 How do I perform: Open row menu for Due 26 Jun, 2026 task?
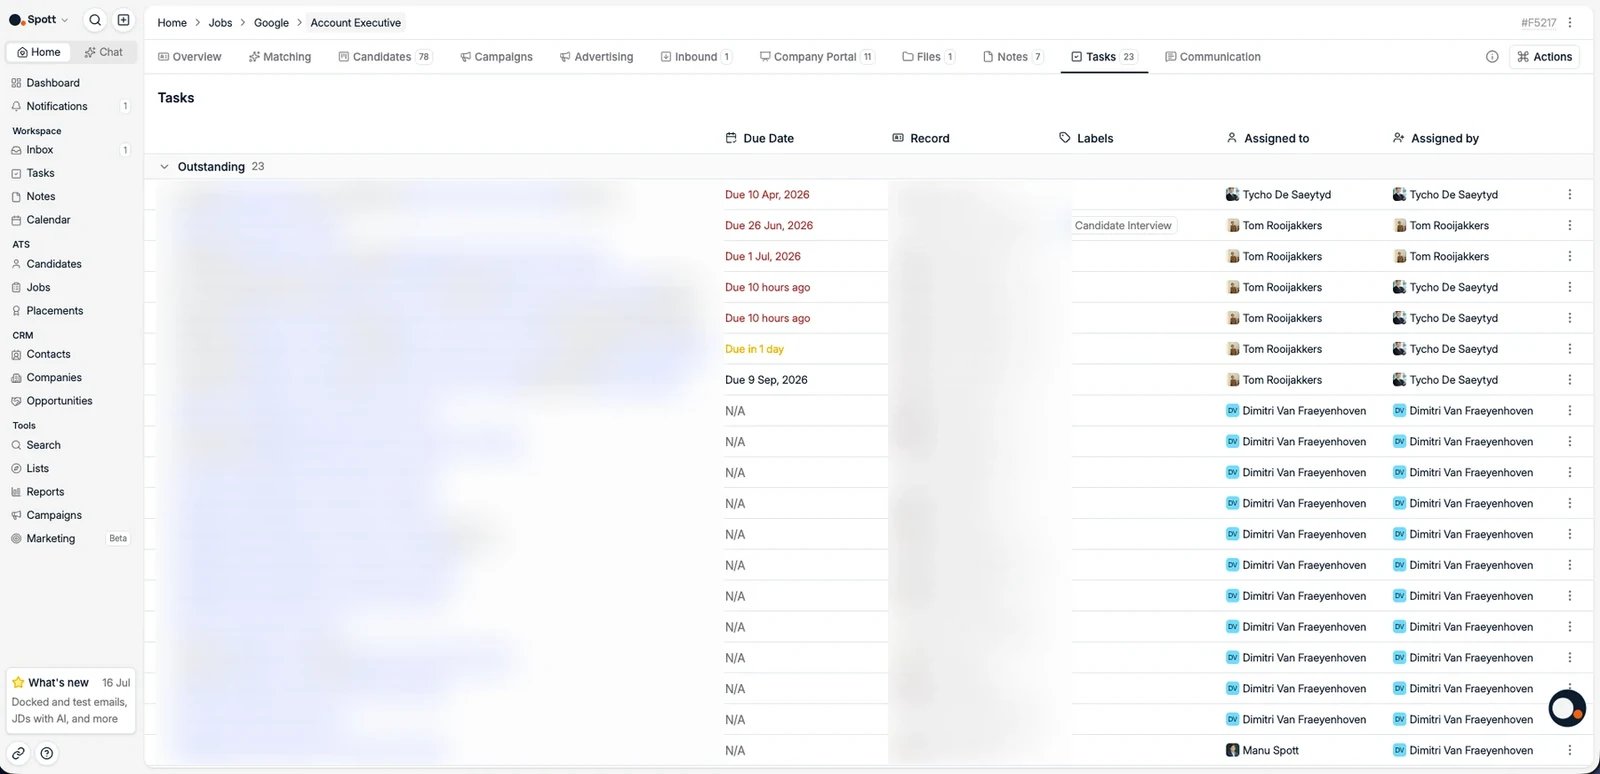point(1570,226)
